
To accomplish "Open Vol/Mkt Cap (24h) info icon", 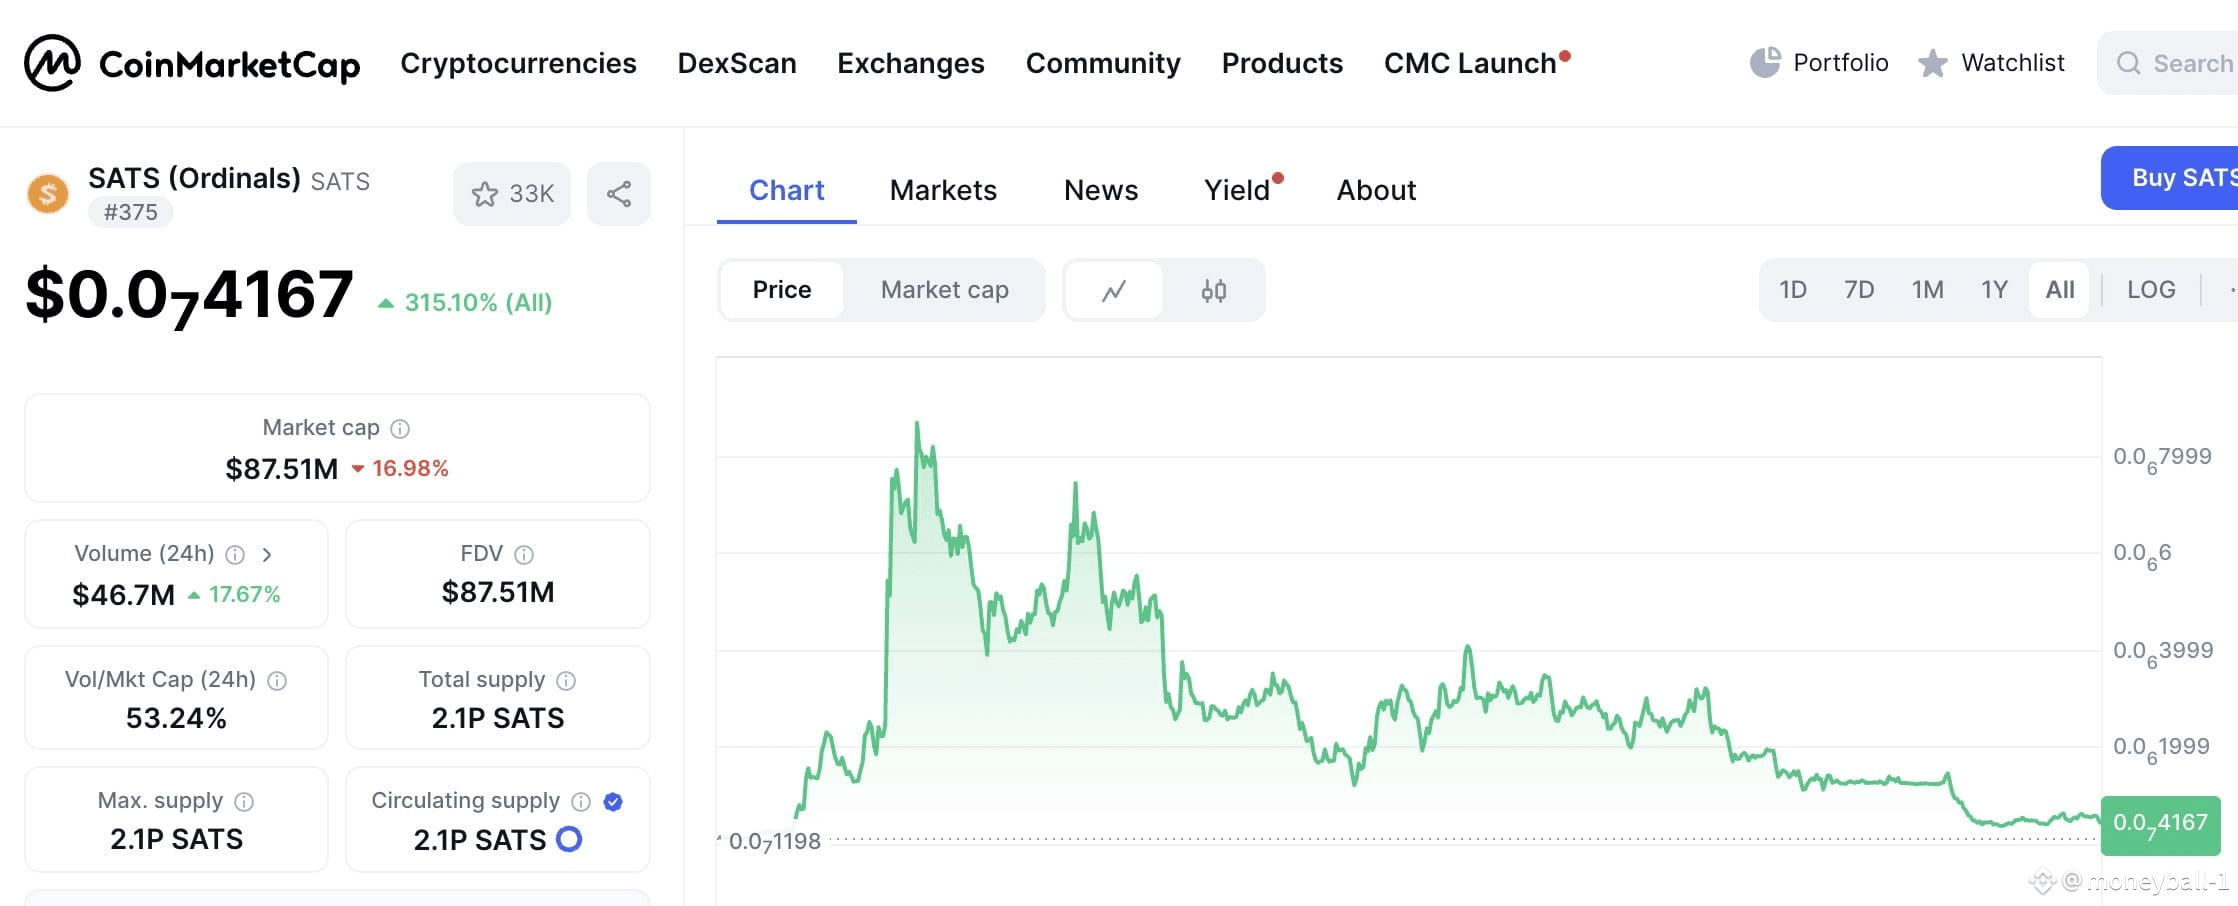I will coord(277,681).
